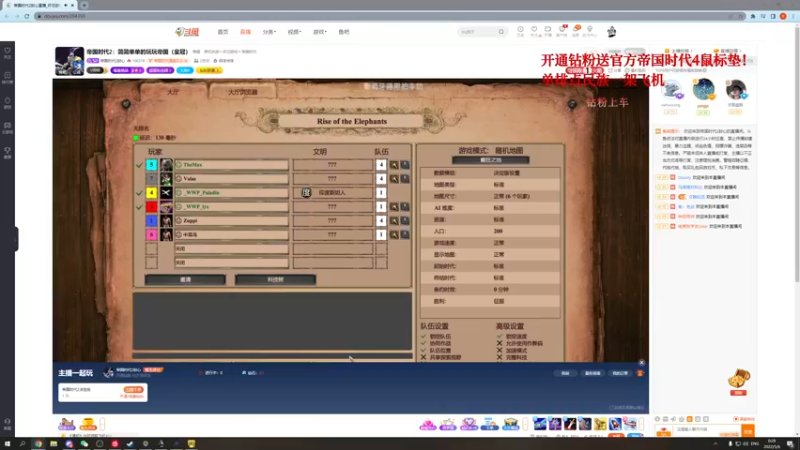Click the orange button in the play-together card
The image size is (800, 450).
133,390
